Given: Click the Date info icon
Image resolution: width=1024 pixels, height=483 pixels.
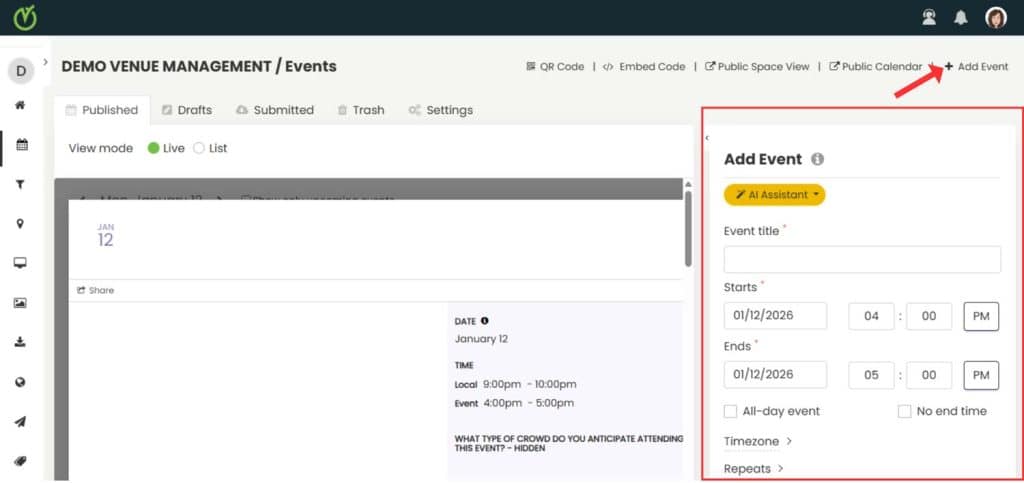Looking at the screenshot, I should [485, 321].
